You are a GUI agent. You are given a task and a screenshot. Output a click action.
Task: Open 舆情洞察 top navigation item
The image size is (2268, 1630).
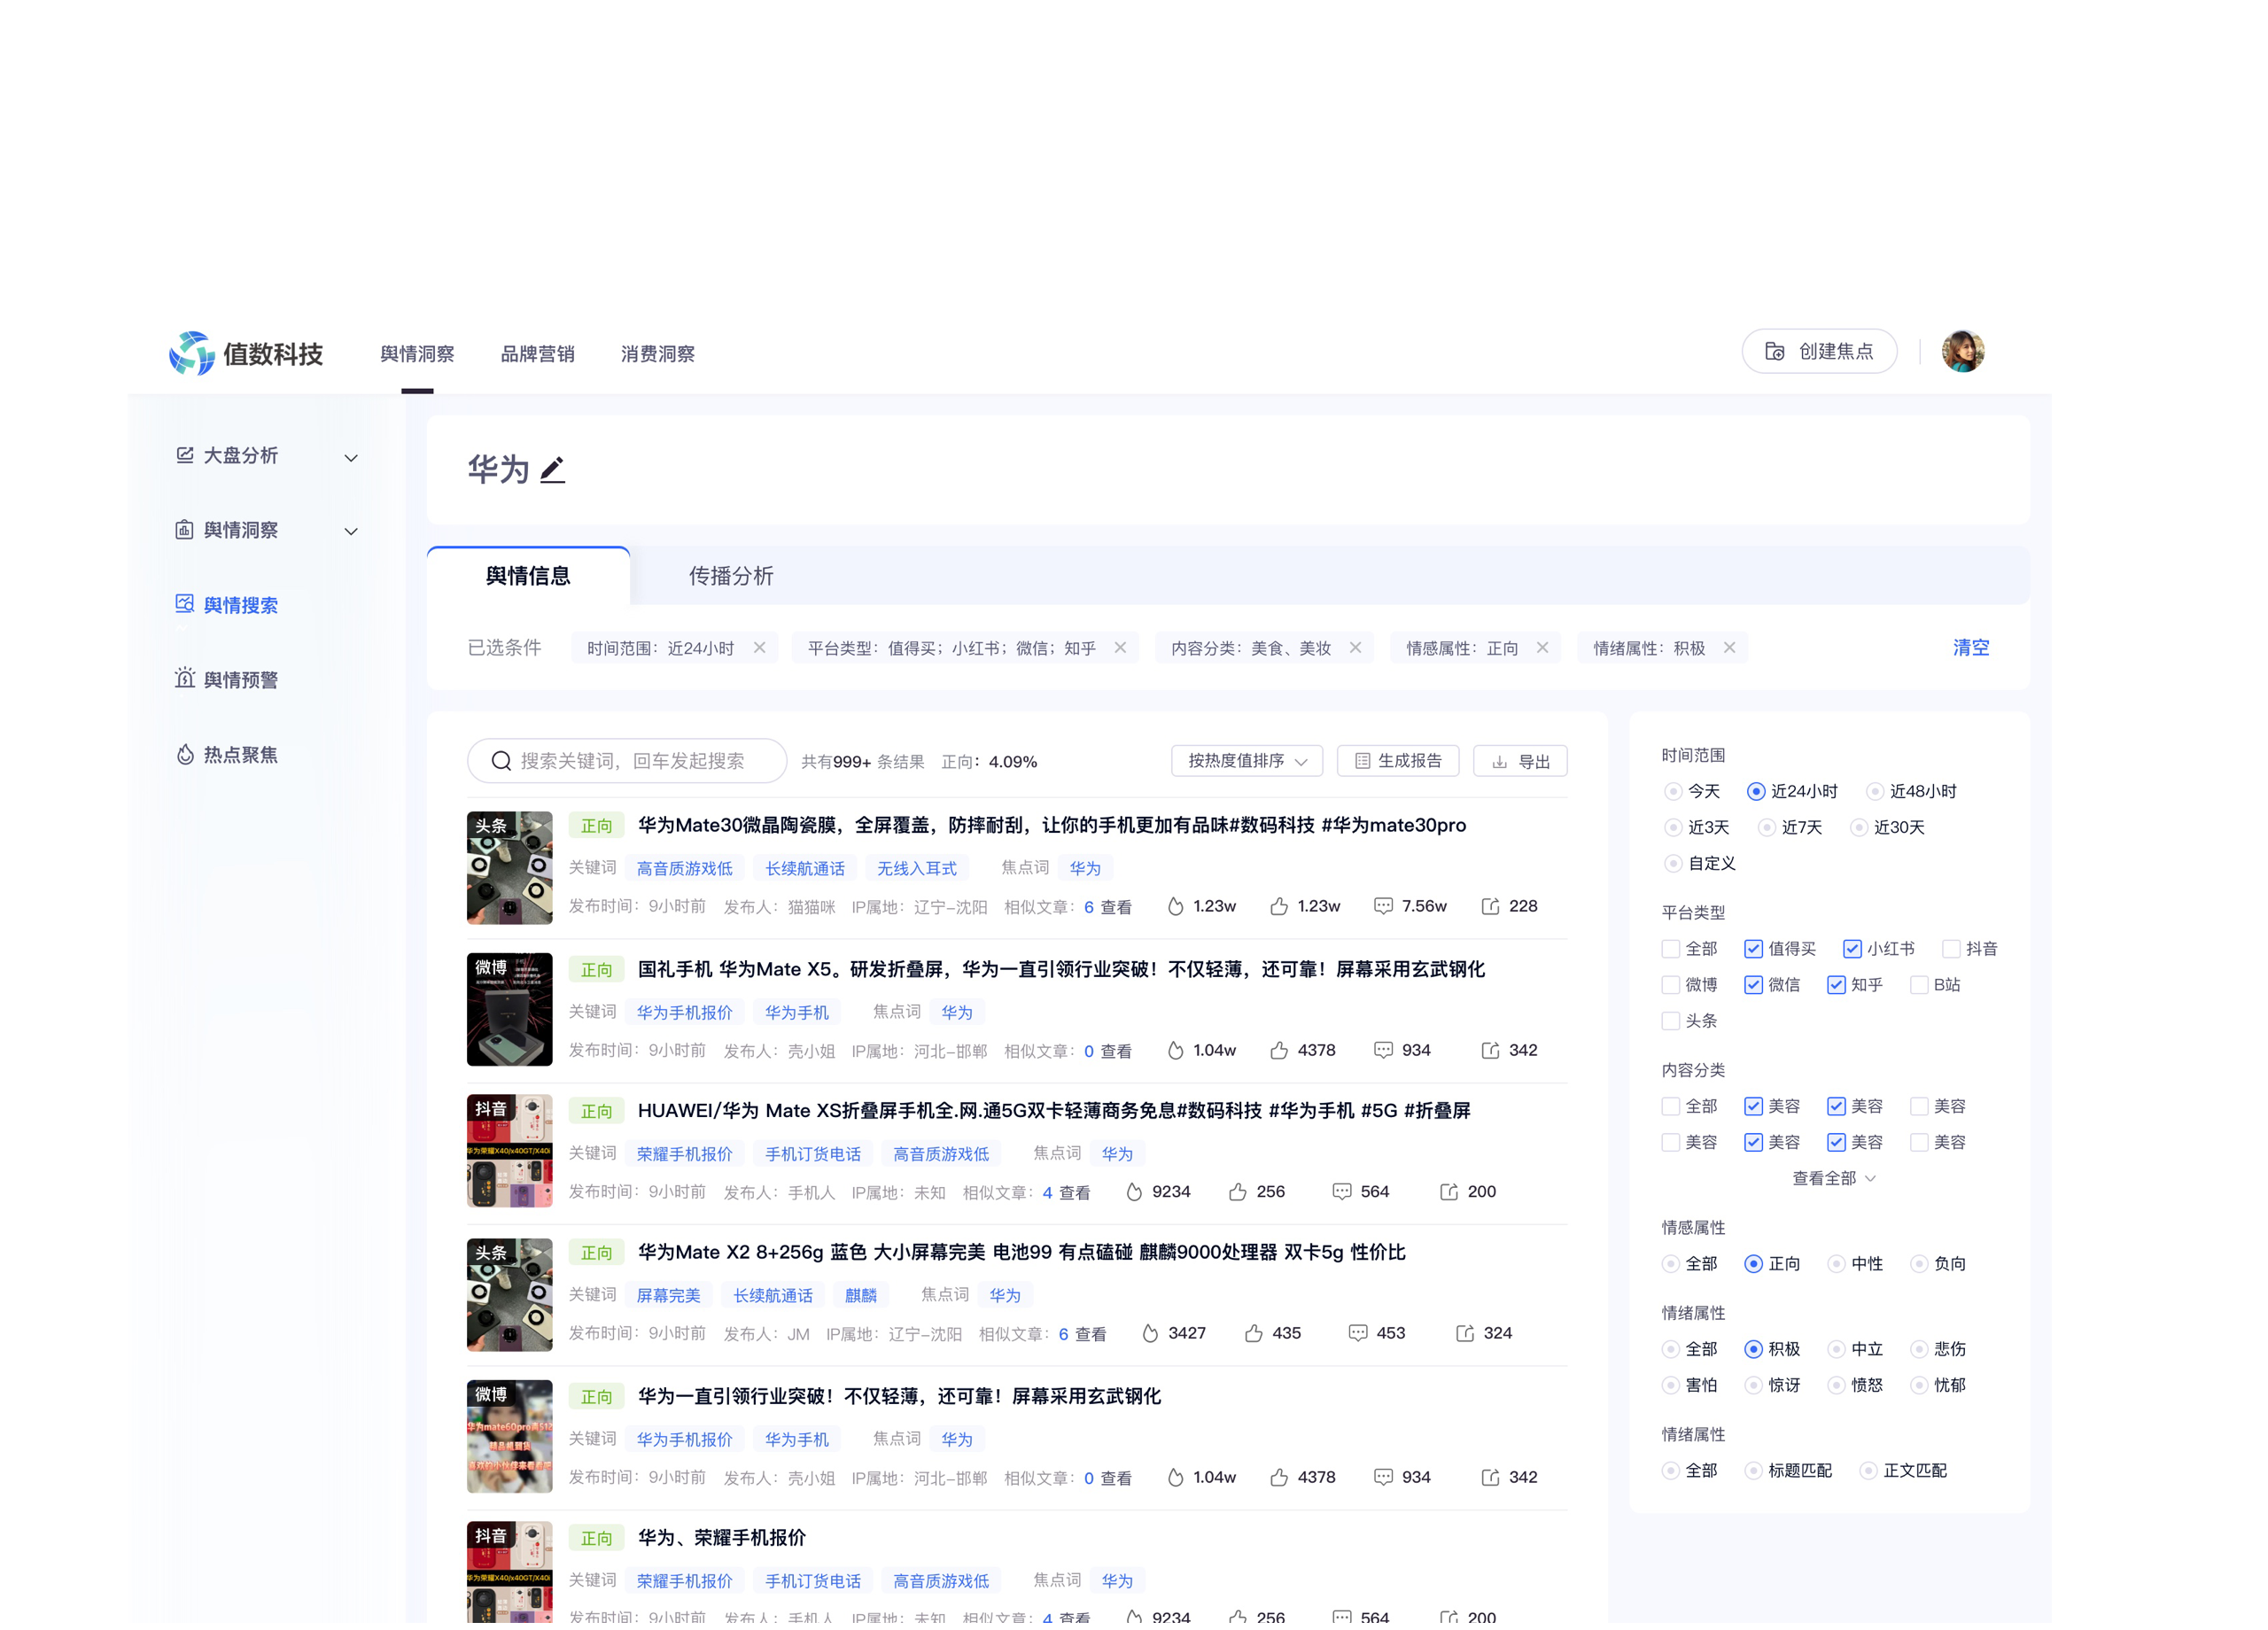coord(417,354)
